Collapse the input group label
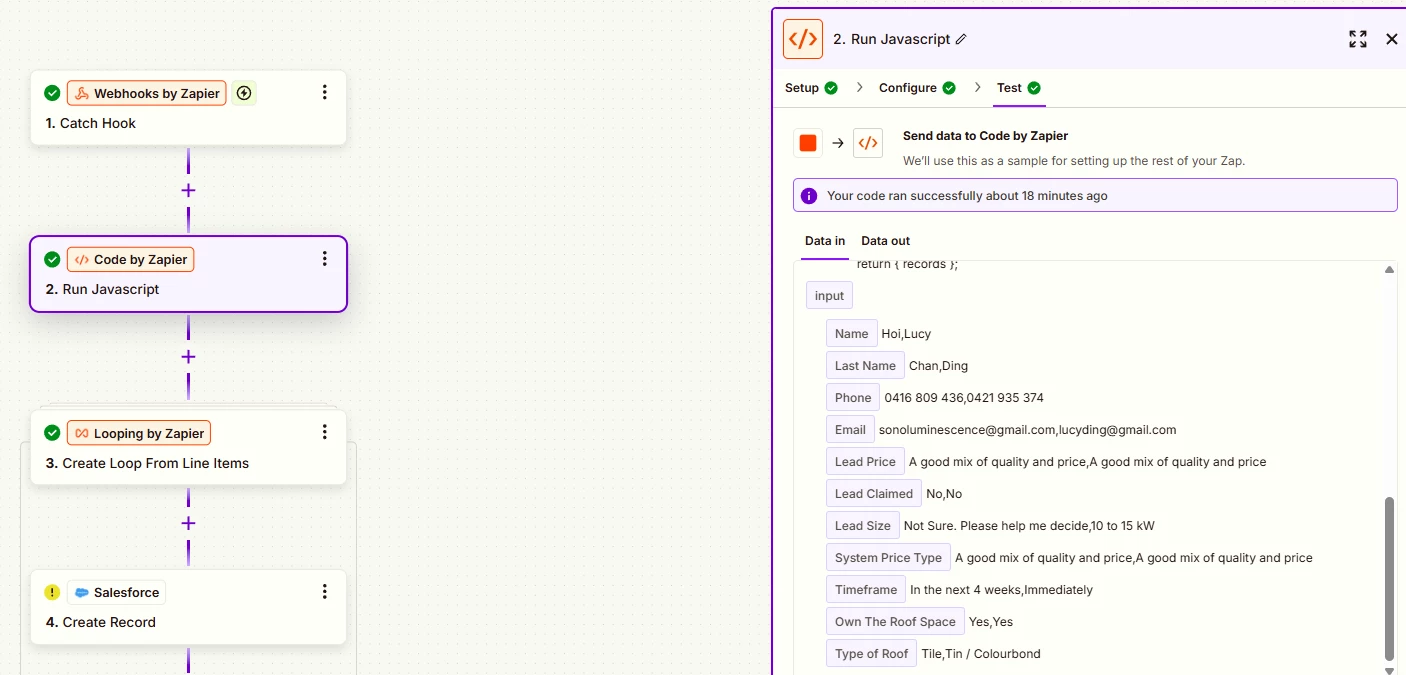This screenshot has height=675, width=1406. (x=829, y=295)
